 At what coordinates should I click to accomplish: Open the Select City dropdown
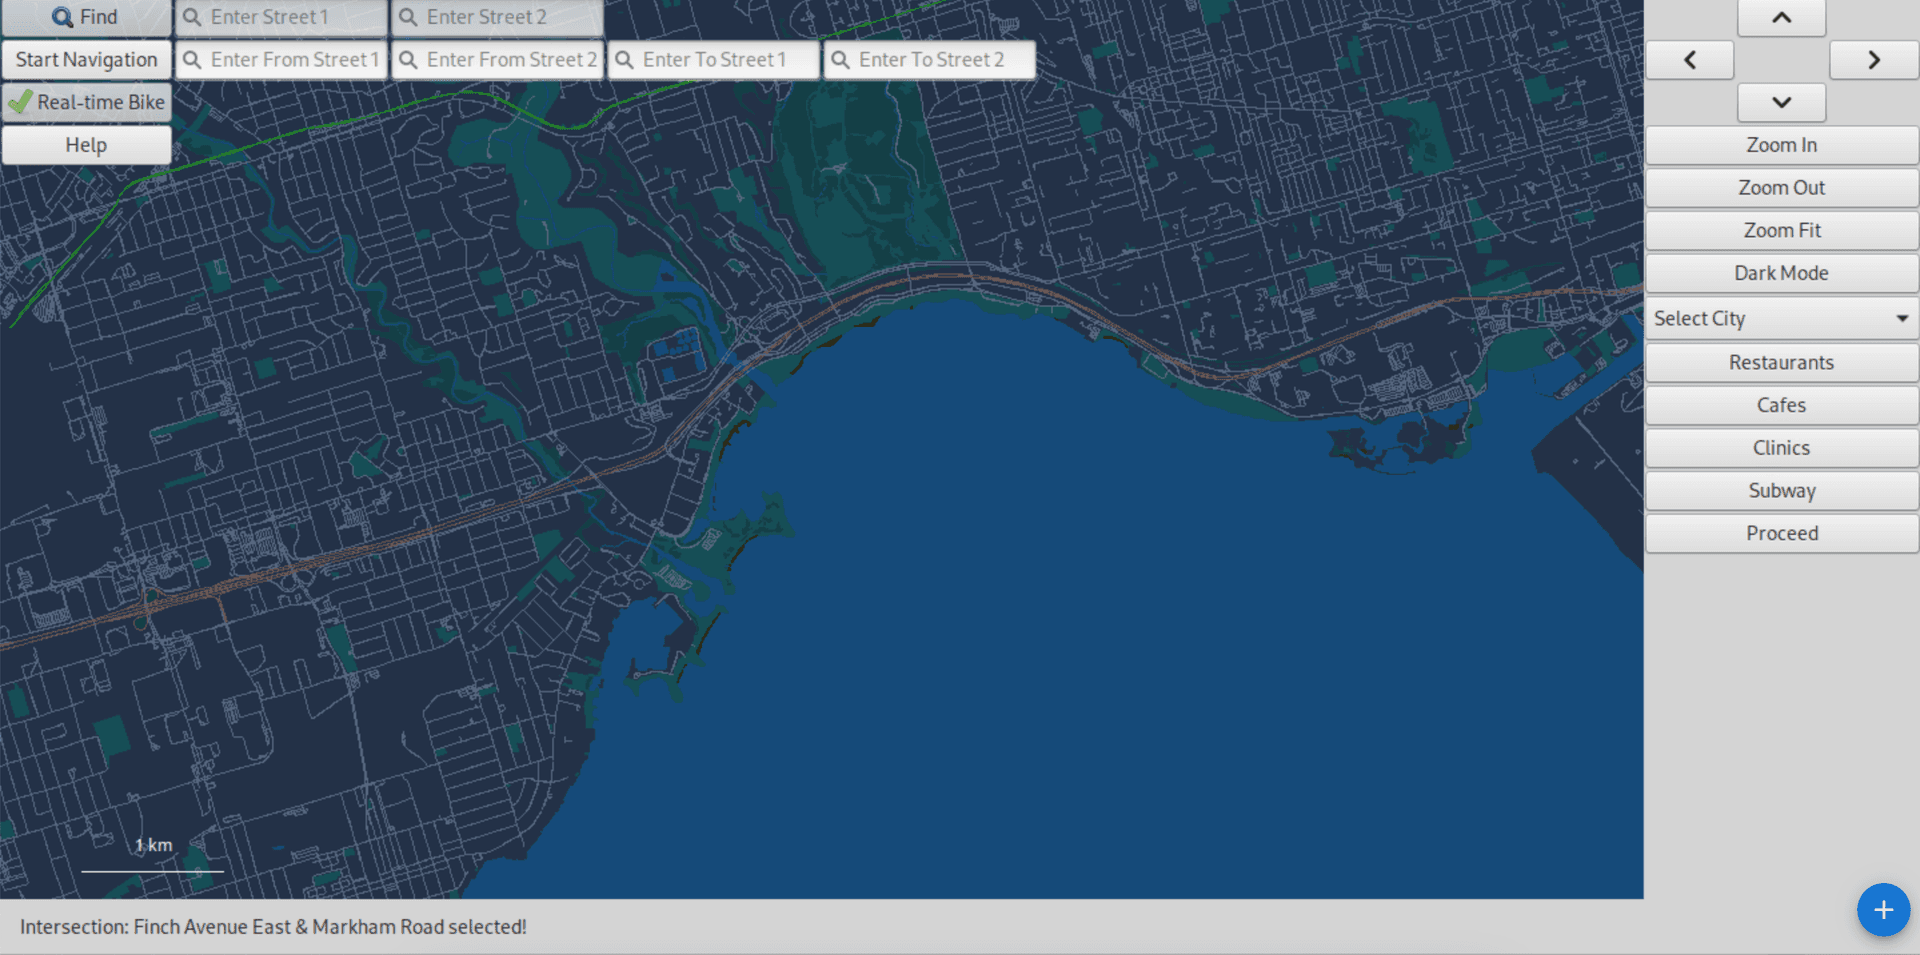tap(1782, 319)
